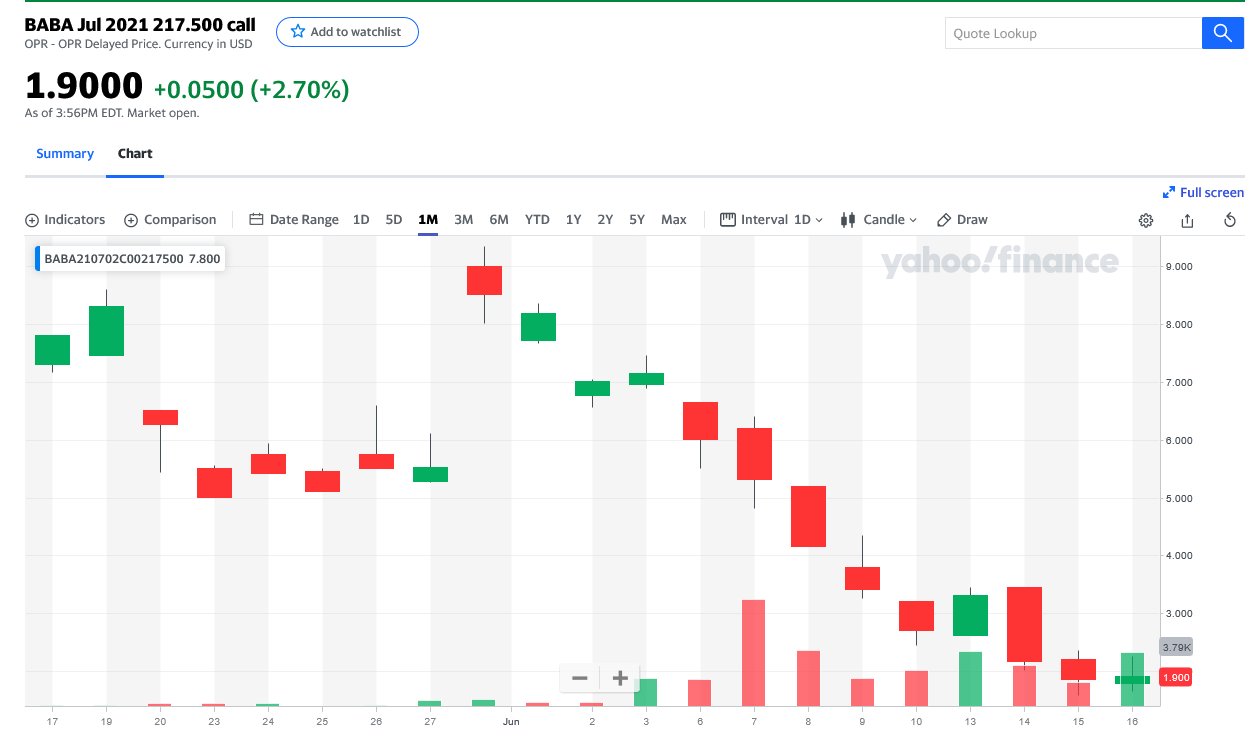Image resolution: width=1260 pixels, height=744 pixels.
Task: Switch to the Summary tab
Action: pos(65,154)
